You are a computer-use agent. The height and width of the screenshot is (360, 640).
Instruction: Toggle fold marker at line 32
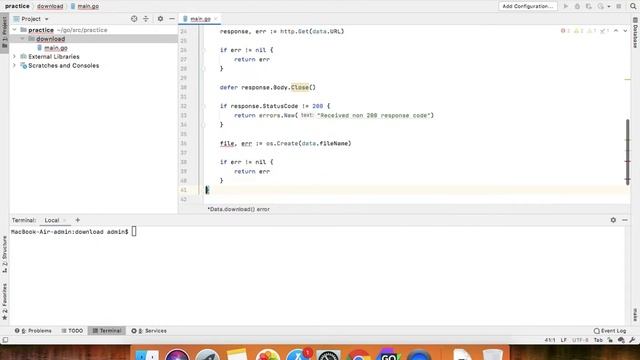(x=204, y=106)
